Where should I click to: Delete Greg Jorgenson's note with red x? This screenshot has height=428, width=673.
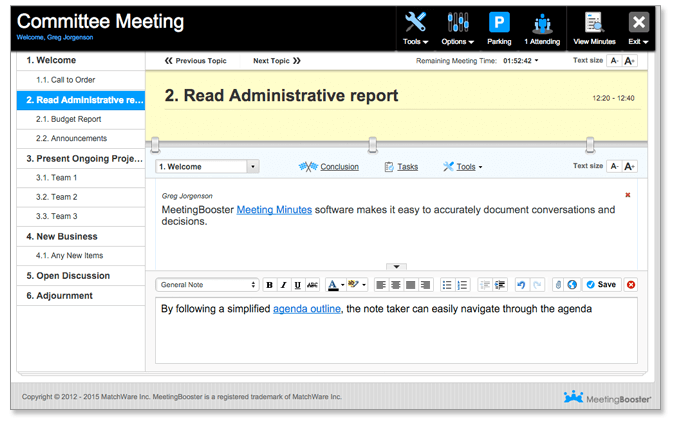628,195
